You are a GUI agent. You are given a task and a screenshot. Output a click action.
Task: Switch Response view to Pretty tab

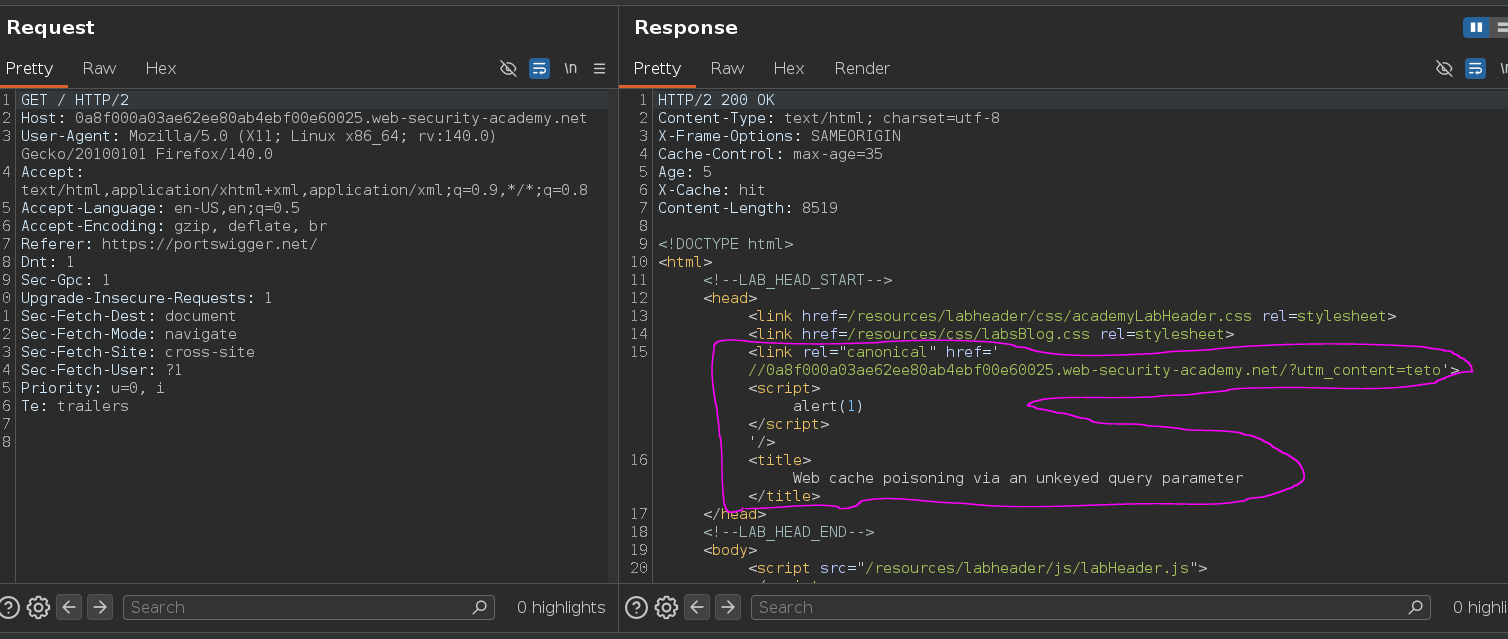point(657,68)
